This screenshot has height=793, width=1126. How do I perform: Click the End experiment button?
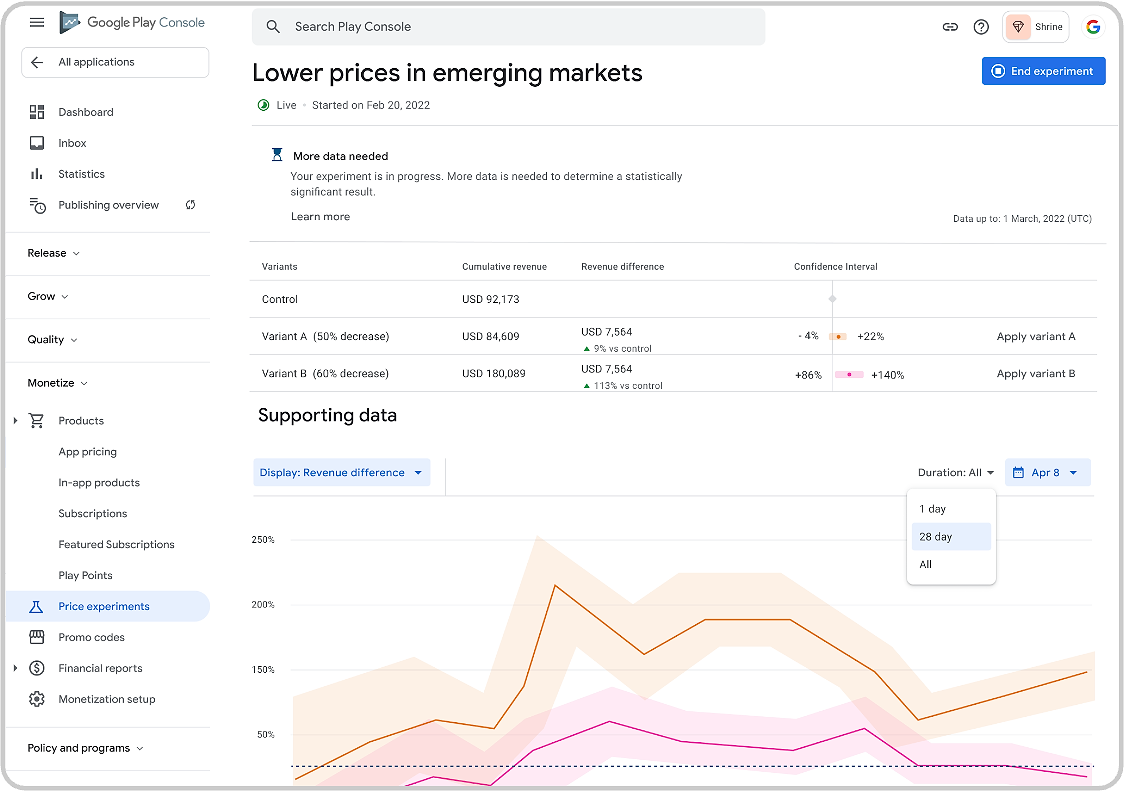click(1043, 71)
